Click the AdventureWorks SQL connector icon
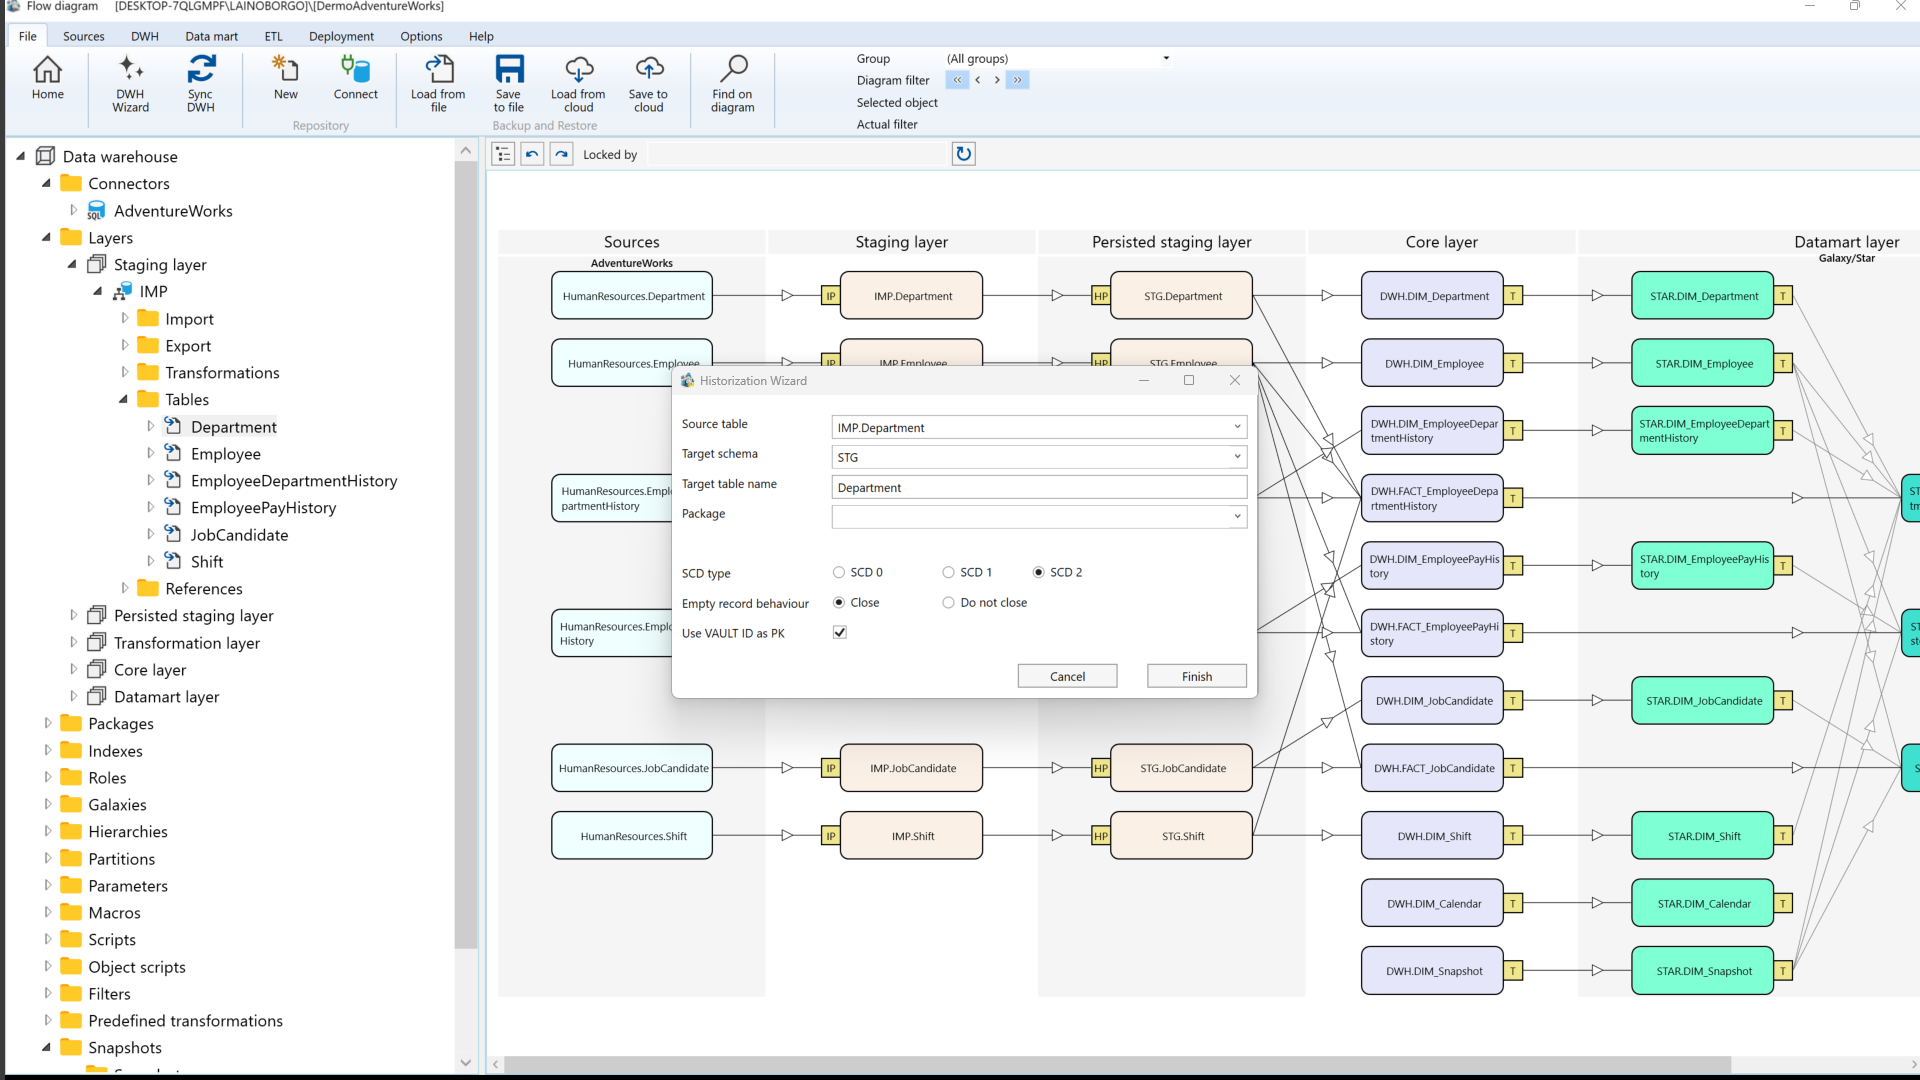Screen dimensions: 1920x1080 click(96, 211)
